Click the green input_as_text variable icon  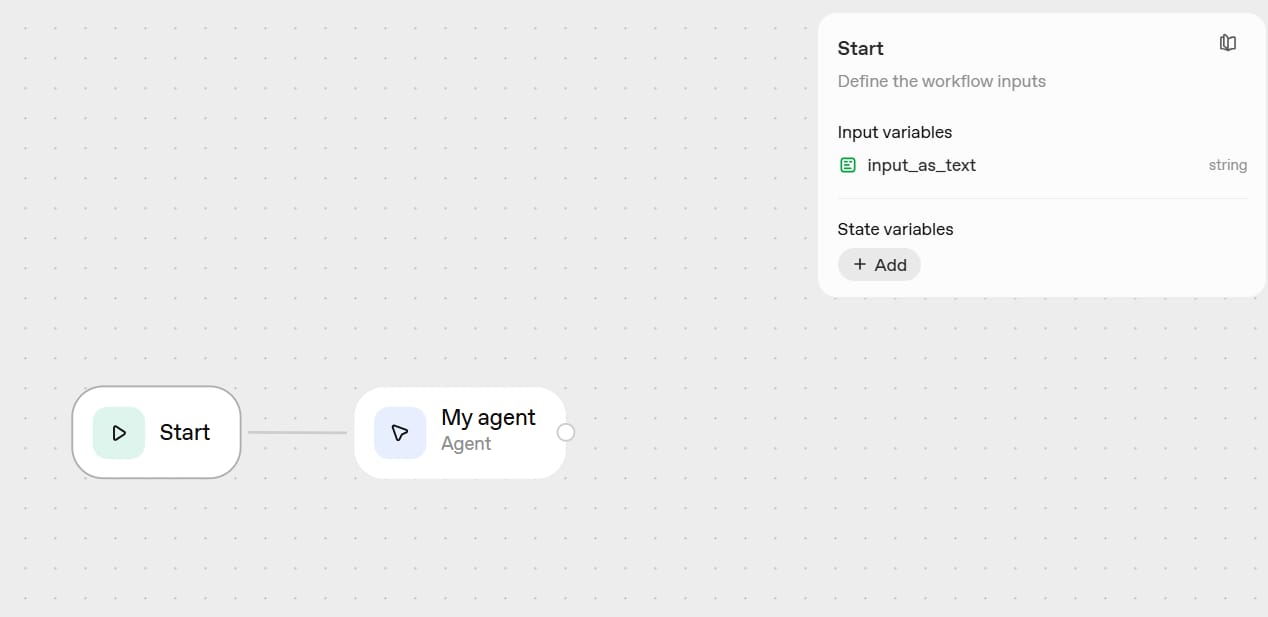pyautogui.click(x=848, y=165)
